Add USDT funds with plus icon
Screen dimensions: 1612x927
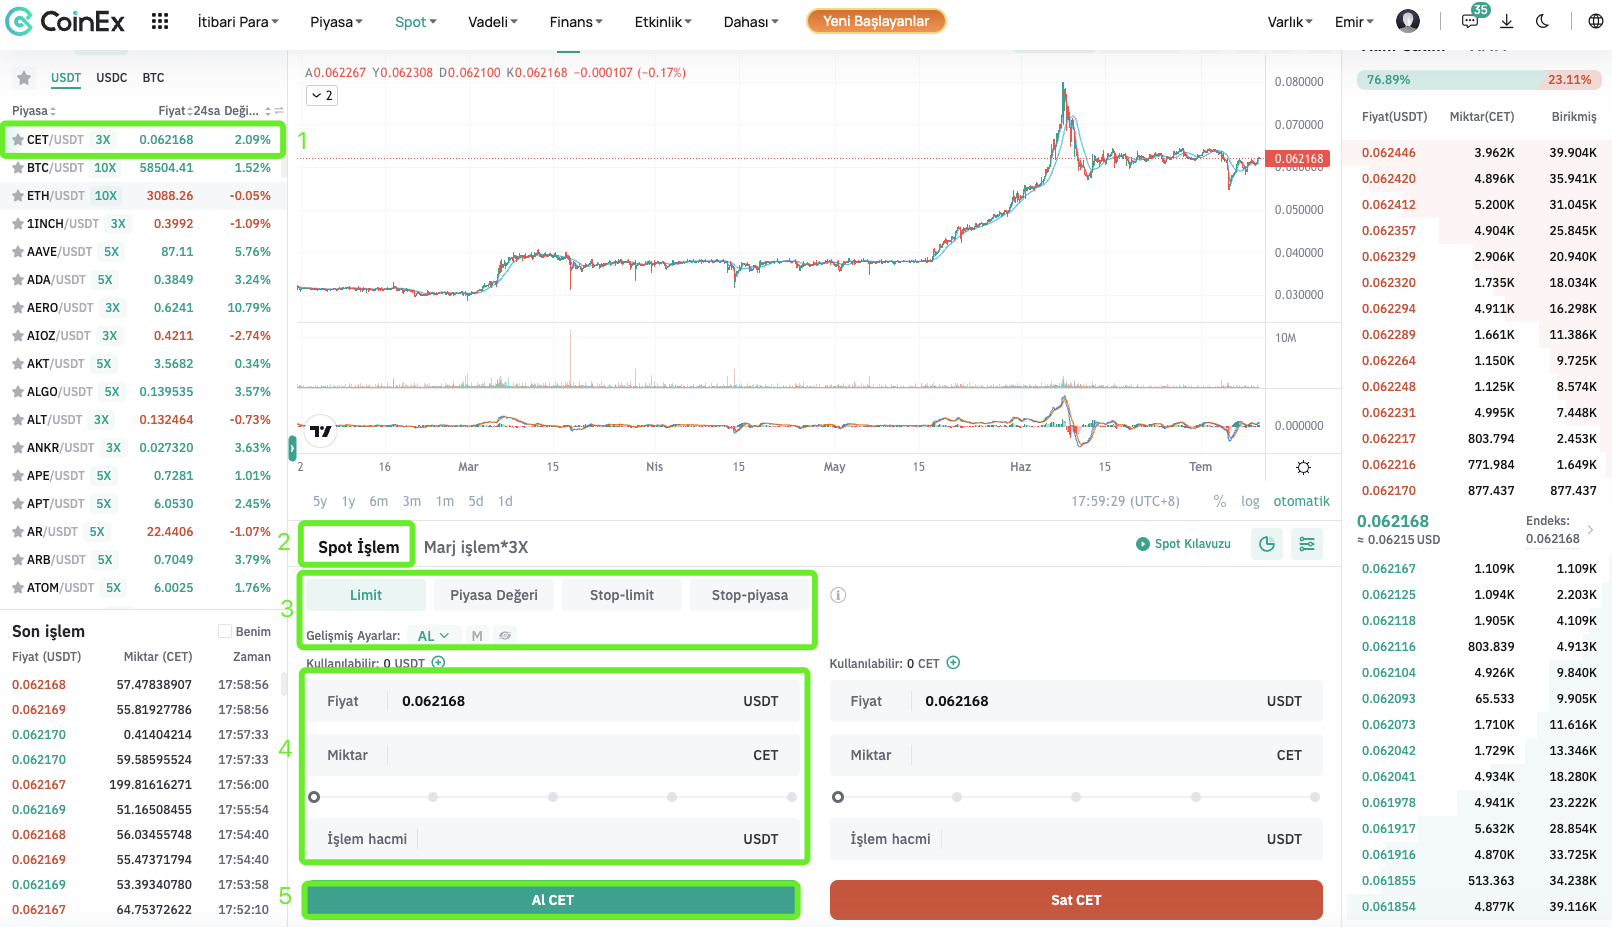[438, 663]
